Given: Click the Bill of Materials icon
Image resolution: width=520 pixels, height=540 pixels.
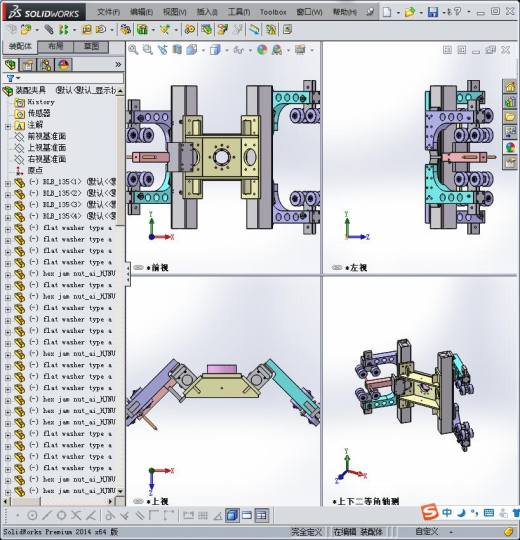Looking at the screenshot, I should tap(206, 30).
